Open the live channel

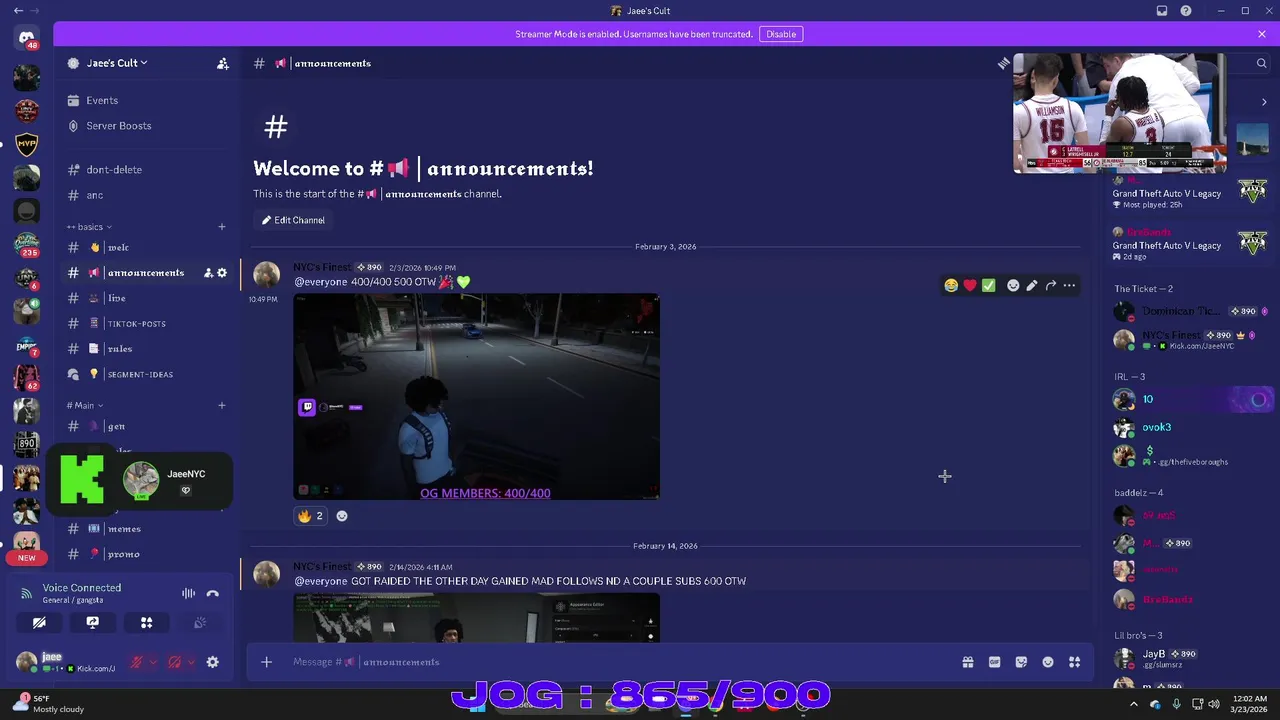[x=146, y=298]
